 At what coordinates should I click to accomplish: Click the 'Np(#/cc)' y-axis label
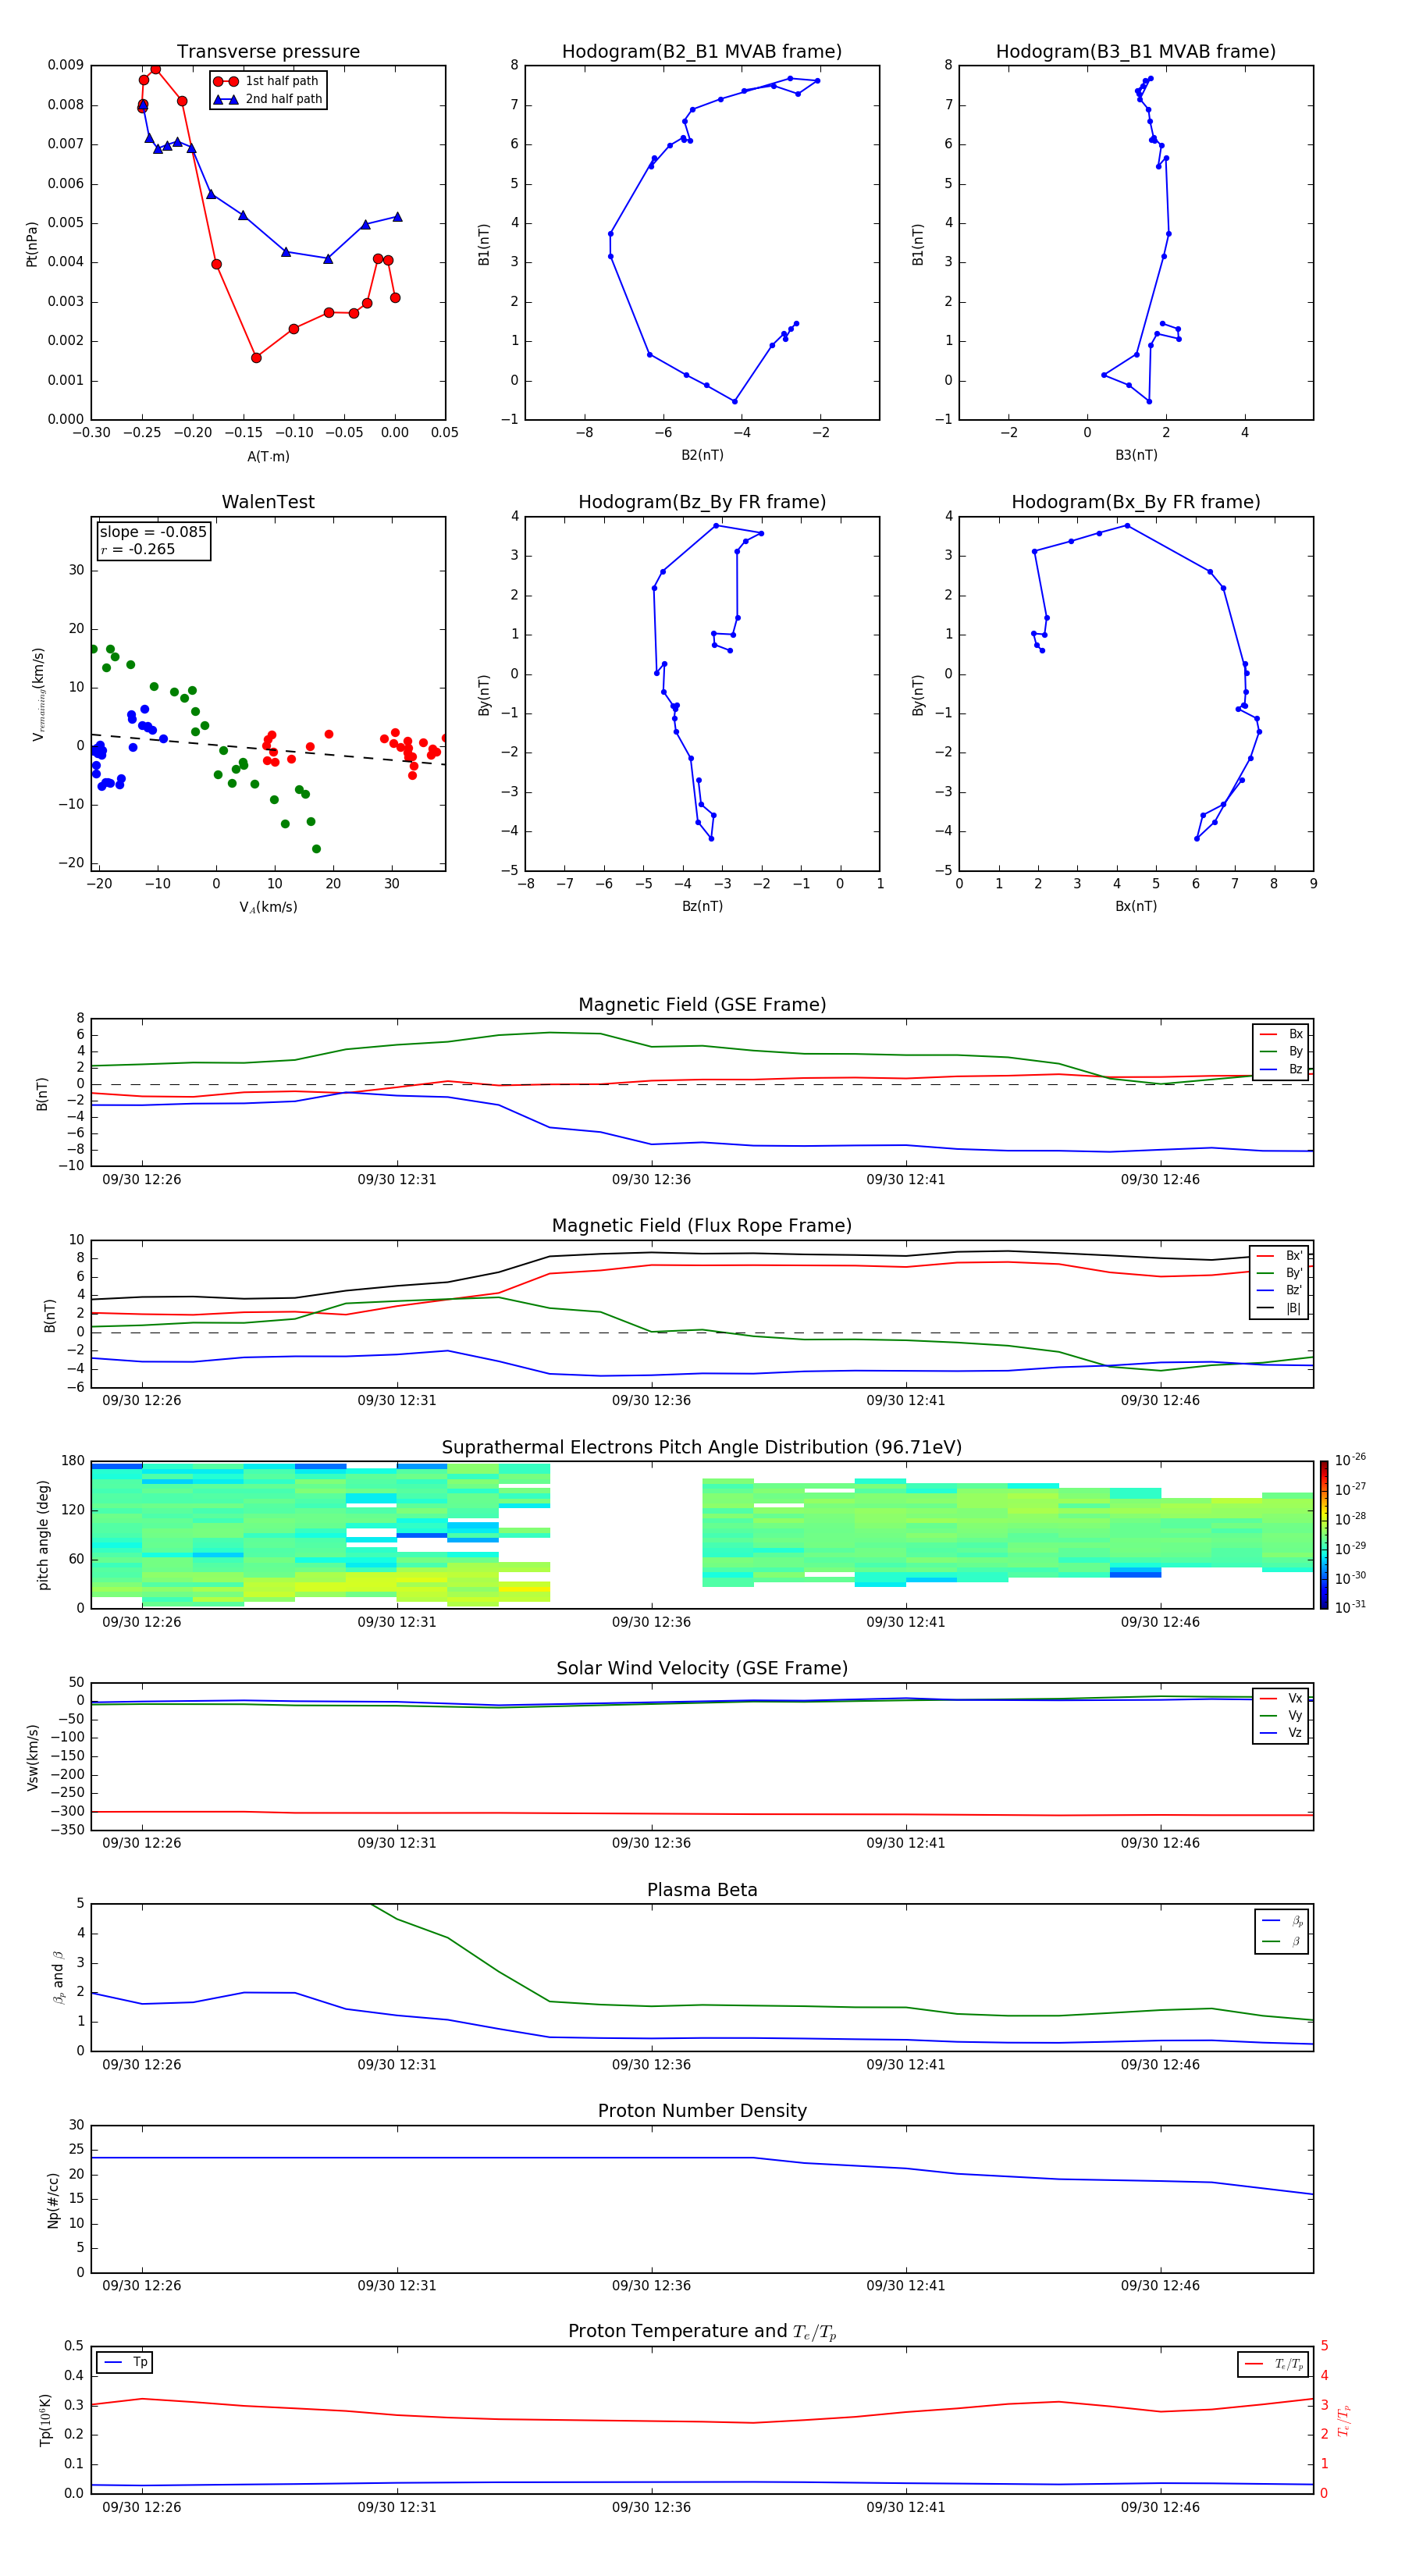tap(53, 2200)
